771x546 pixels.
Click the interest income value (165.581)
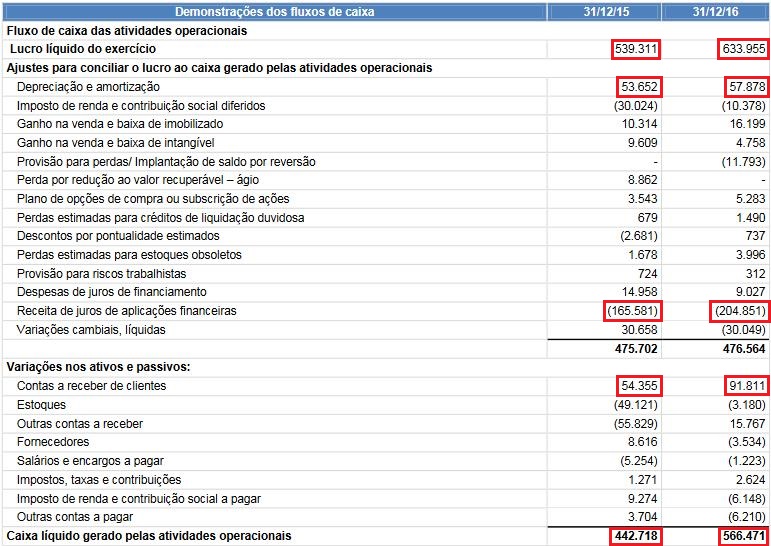(x=633, y=311)
